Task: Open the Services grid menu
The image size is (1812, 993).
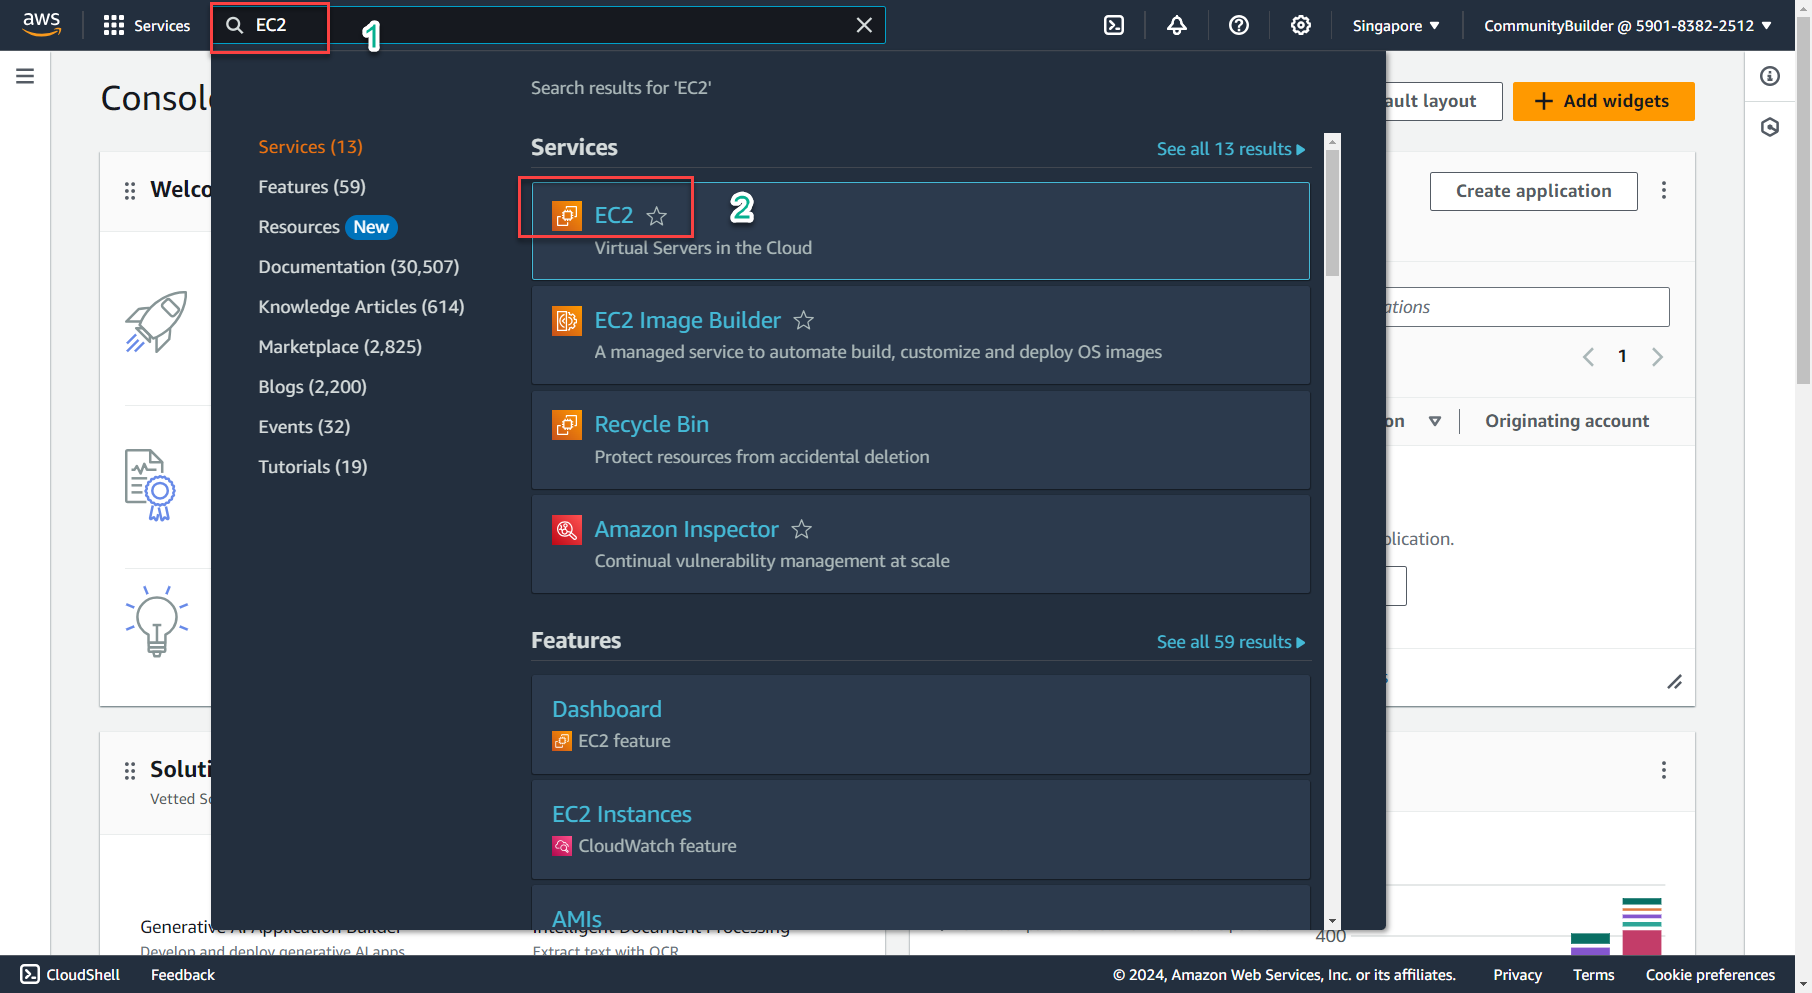Action: (147, 25)
